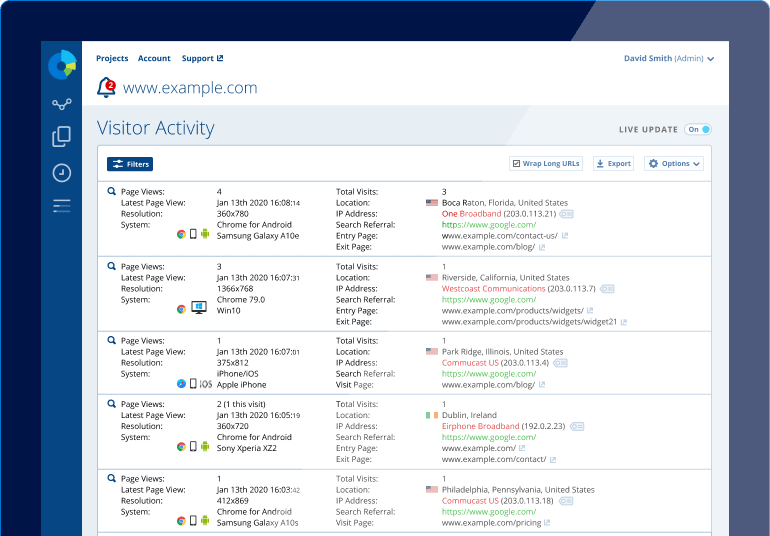This screenshot has height=536, width=770.
Task: Click Commucast US link for Philadelphia
Action: 470,501
